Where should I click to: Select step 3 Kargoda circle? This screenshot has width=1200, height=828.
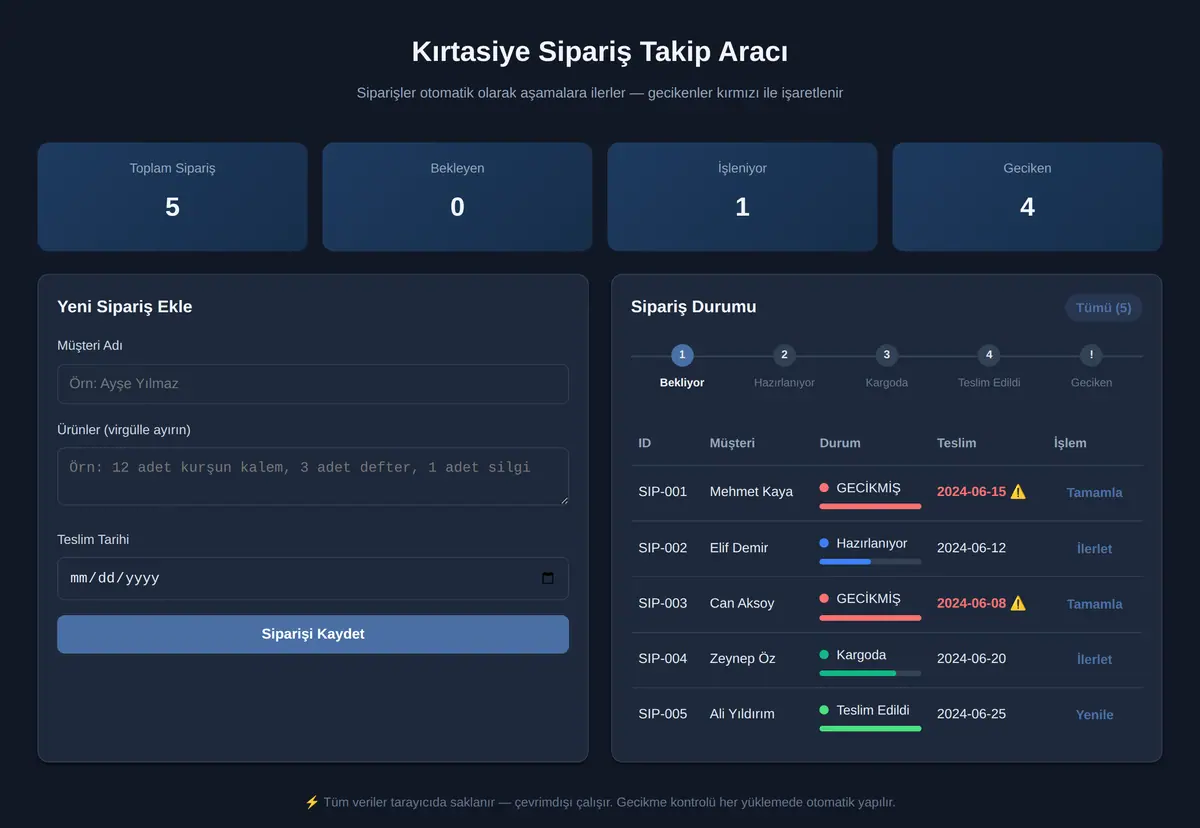(887, 355)
